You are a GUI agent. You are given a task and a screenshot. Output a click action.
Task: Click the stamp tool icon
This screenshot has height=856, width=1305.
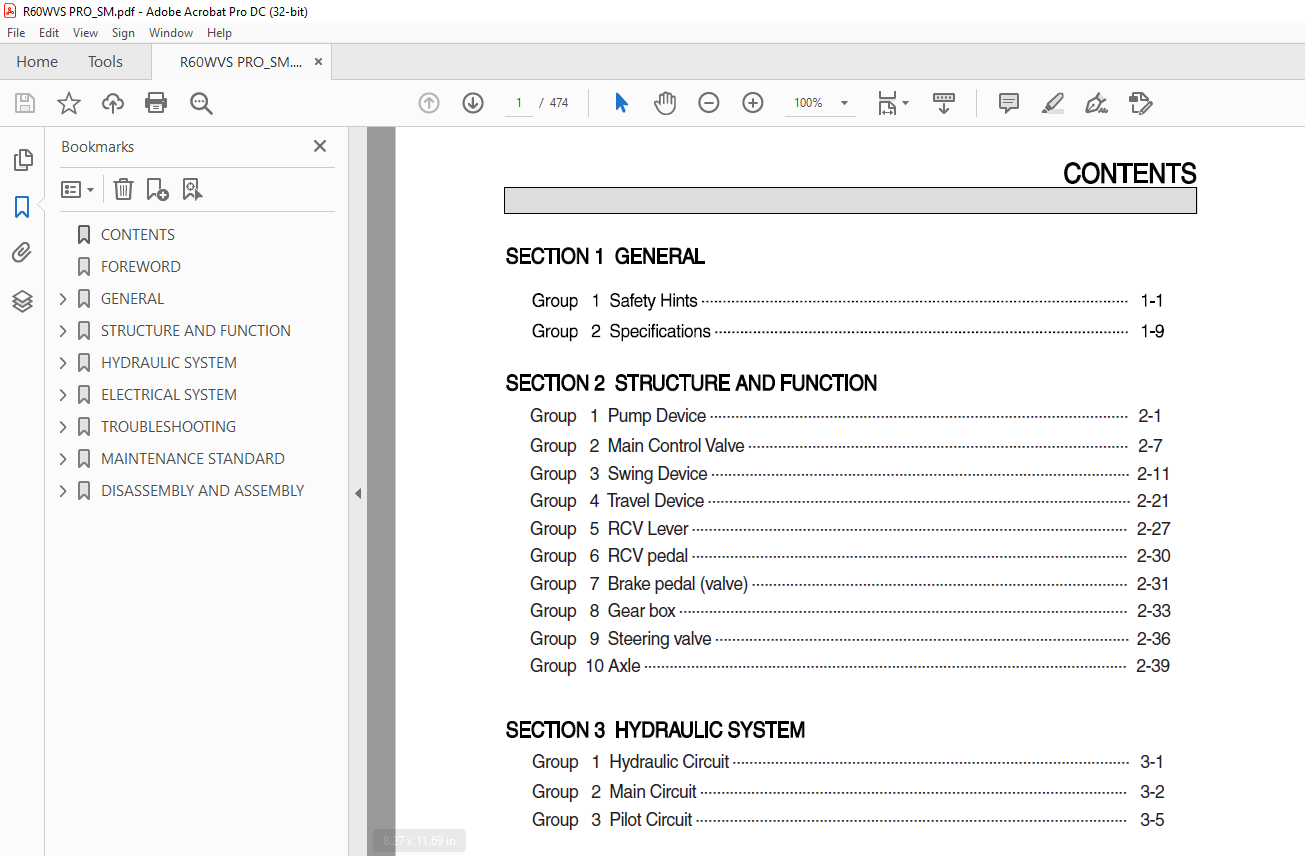1140,103
